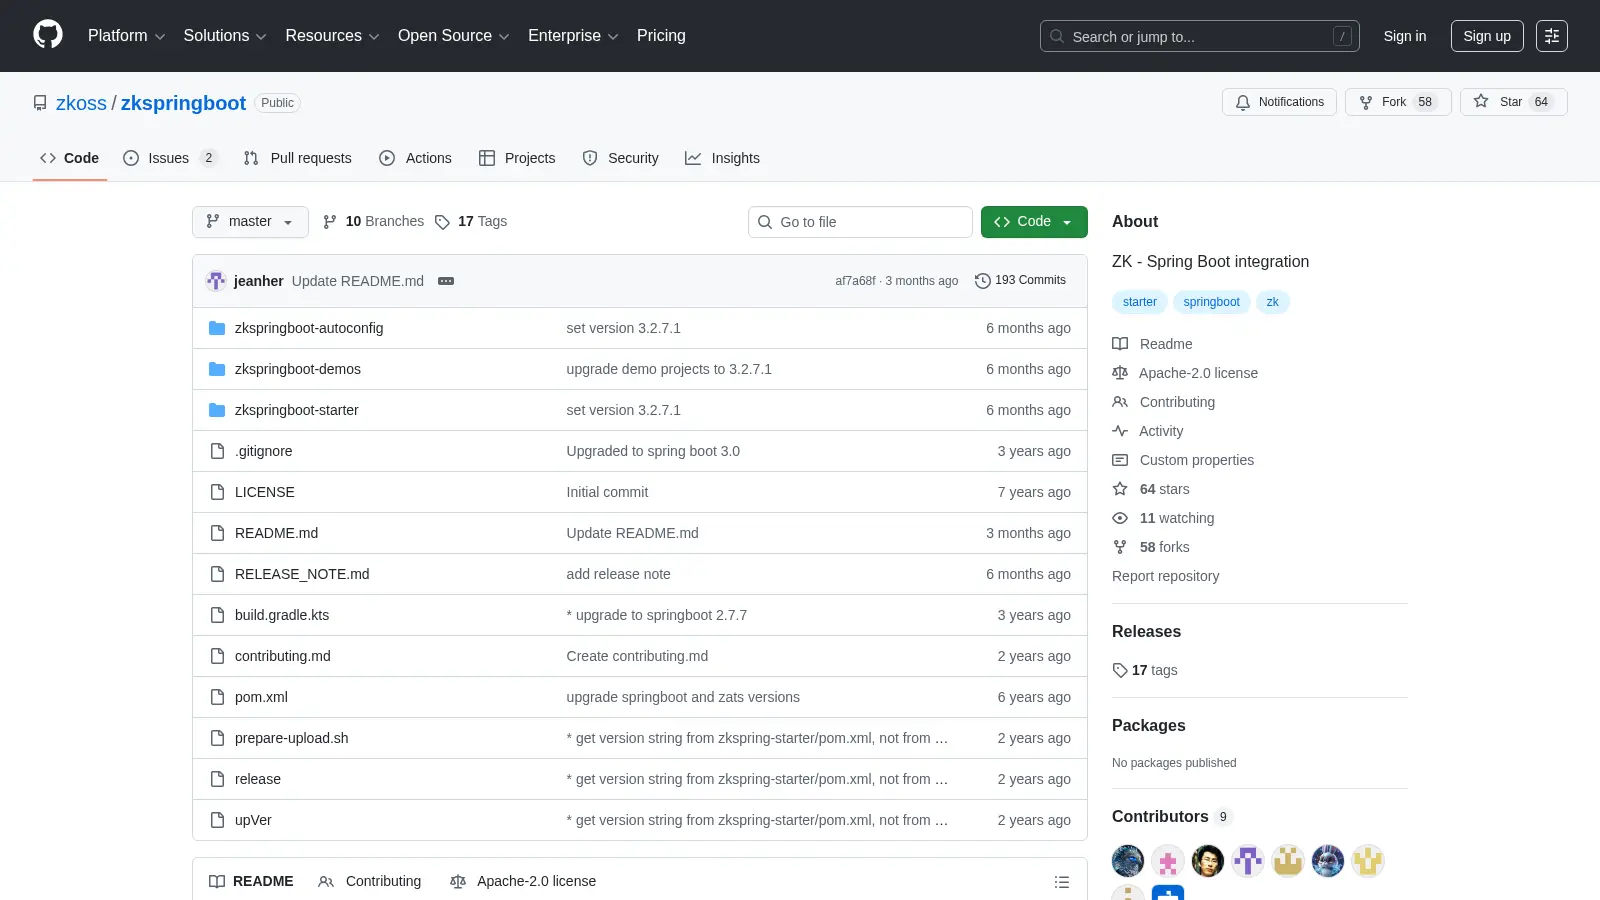Open commit 'Upgraded to spring boot 3.0'

point(653,451)
